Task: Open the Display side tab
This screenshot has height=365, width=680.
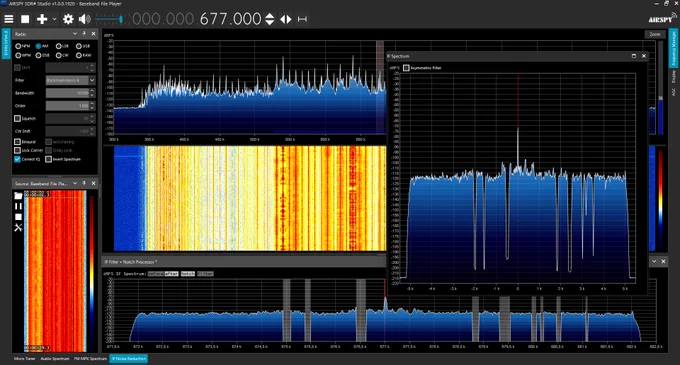Action: 673,77
